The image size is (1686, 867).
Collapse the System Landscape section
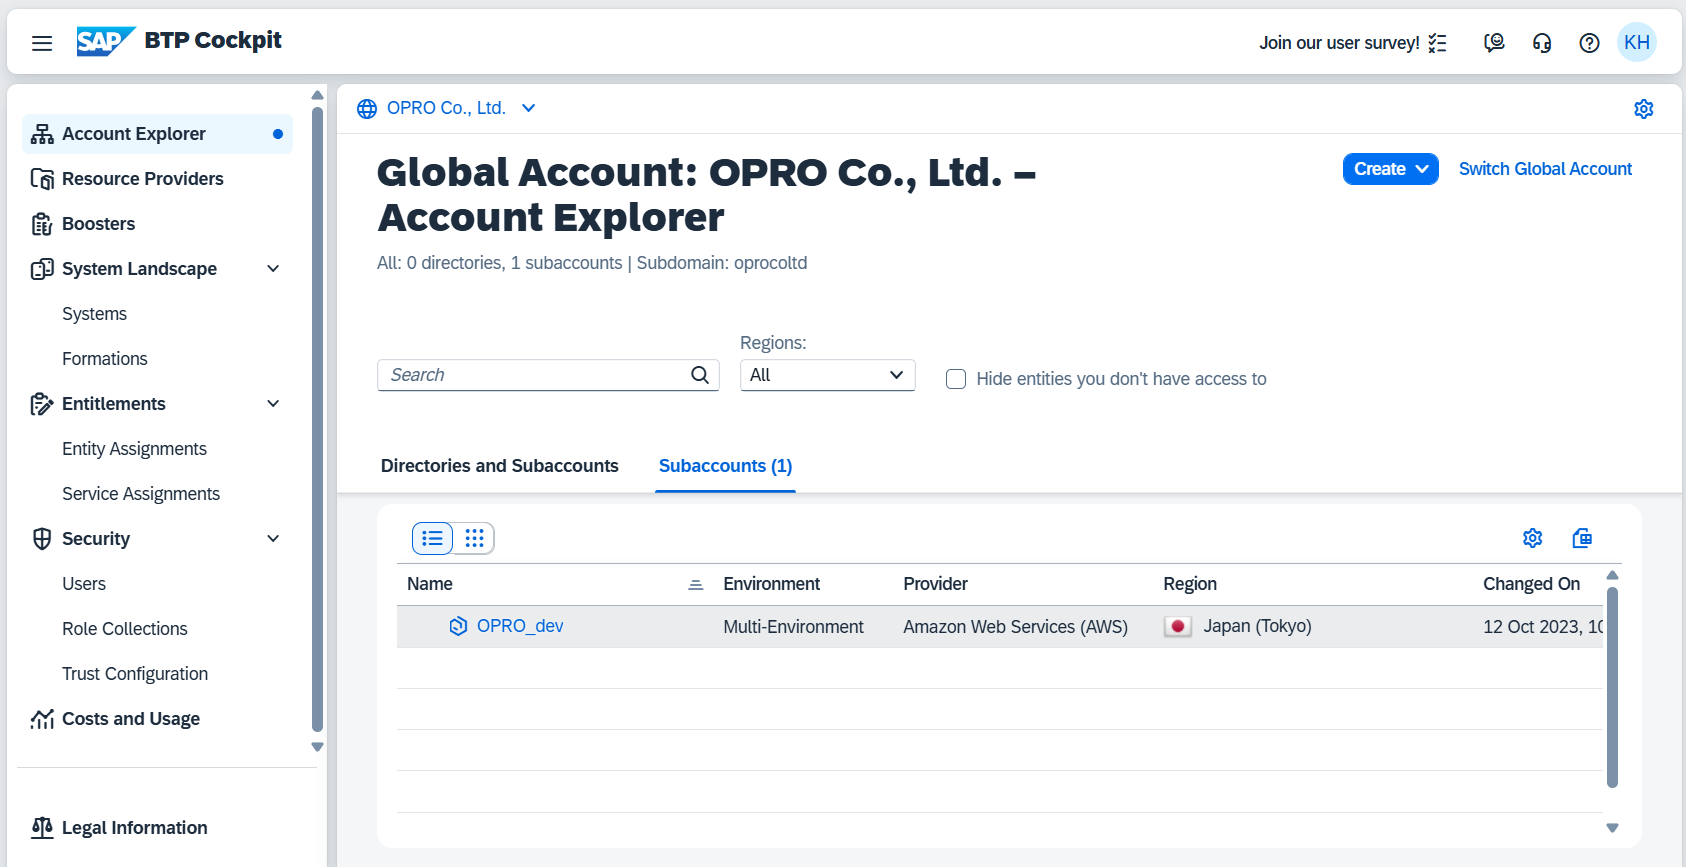point(273,269)
